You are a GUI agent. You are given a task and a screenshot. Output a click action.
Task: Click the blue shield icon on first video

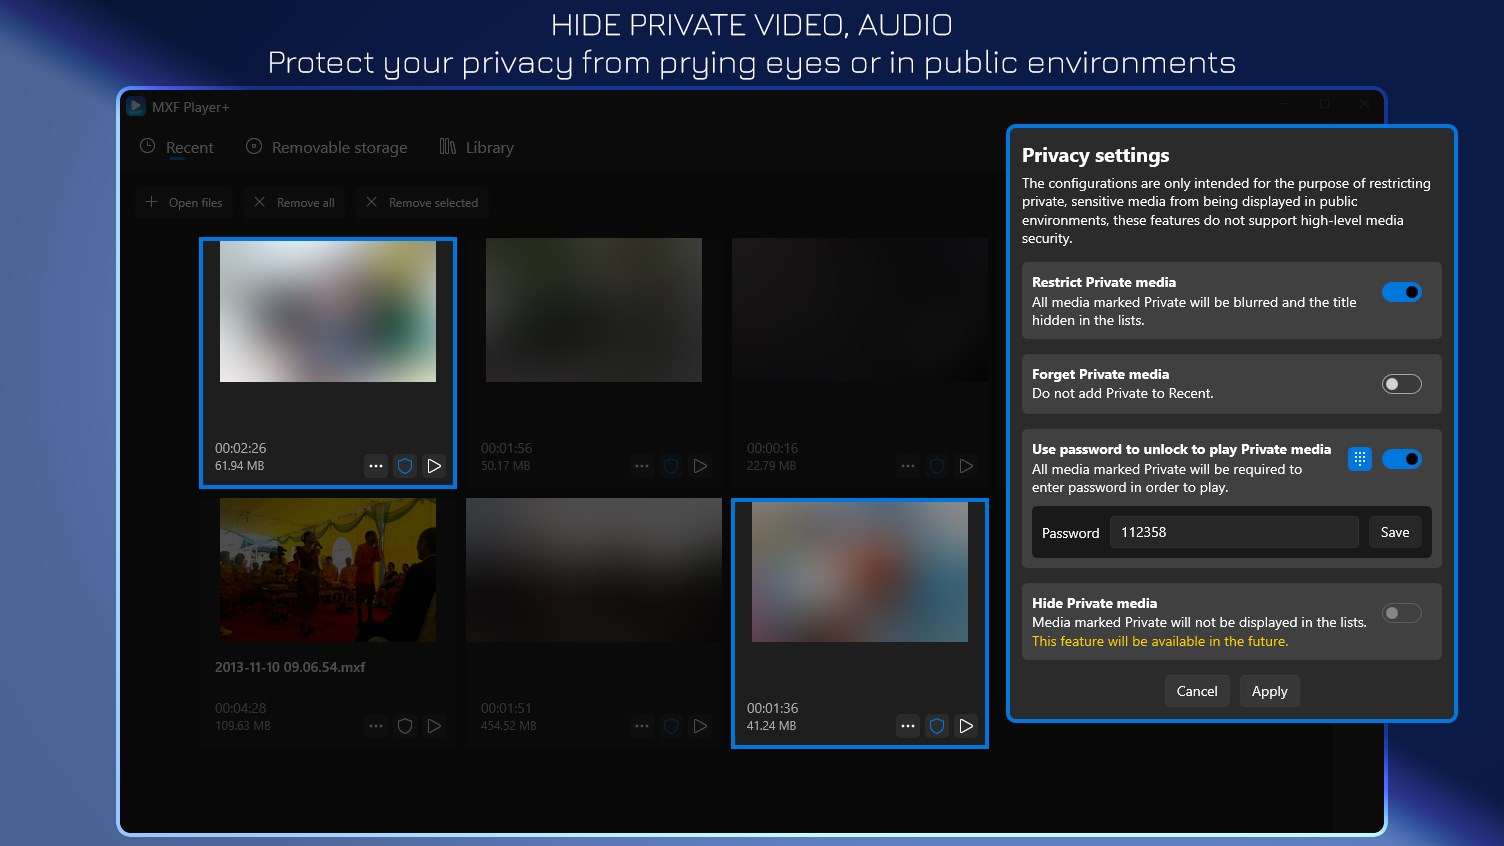point(405,466)
